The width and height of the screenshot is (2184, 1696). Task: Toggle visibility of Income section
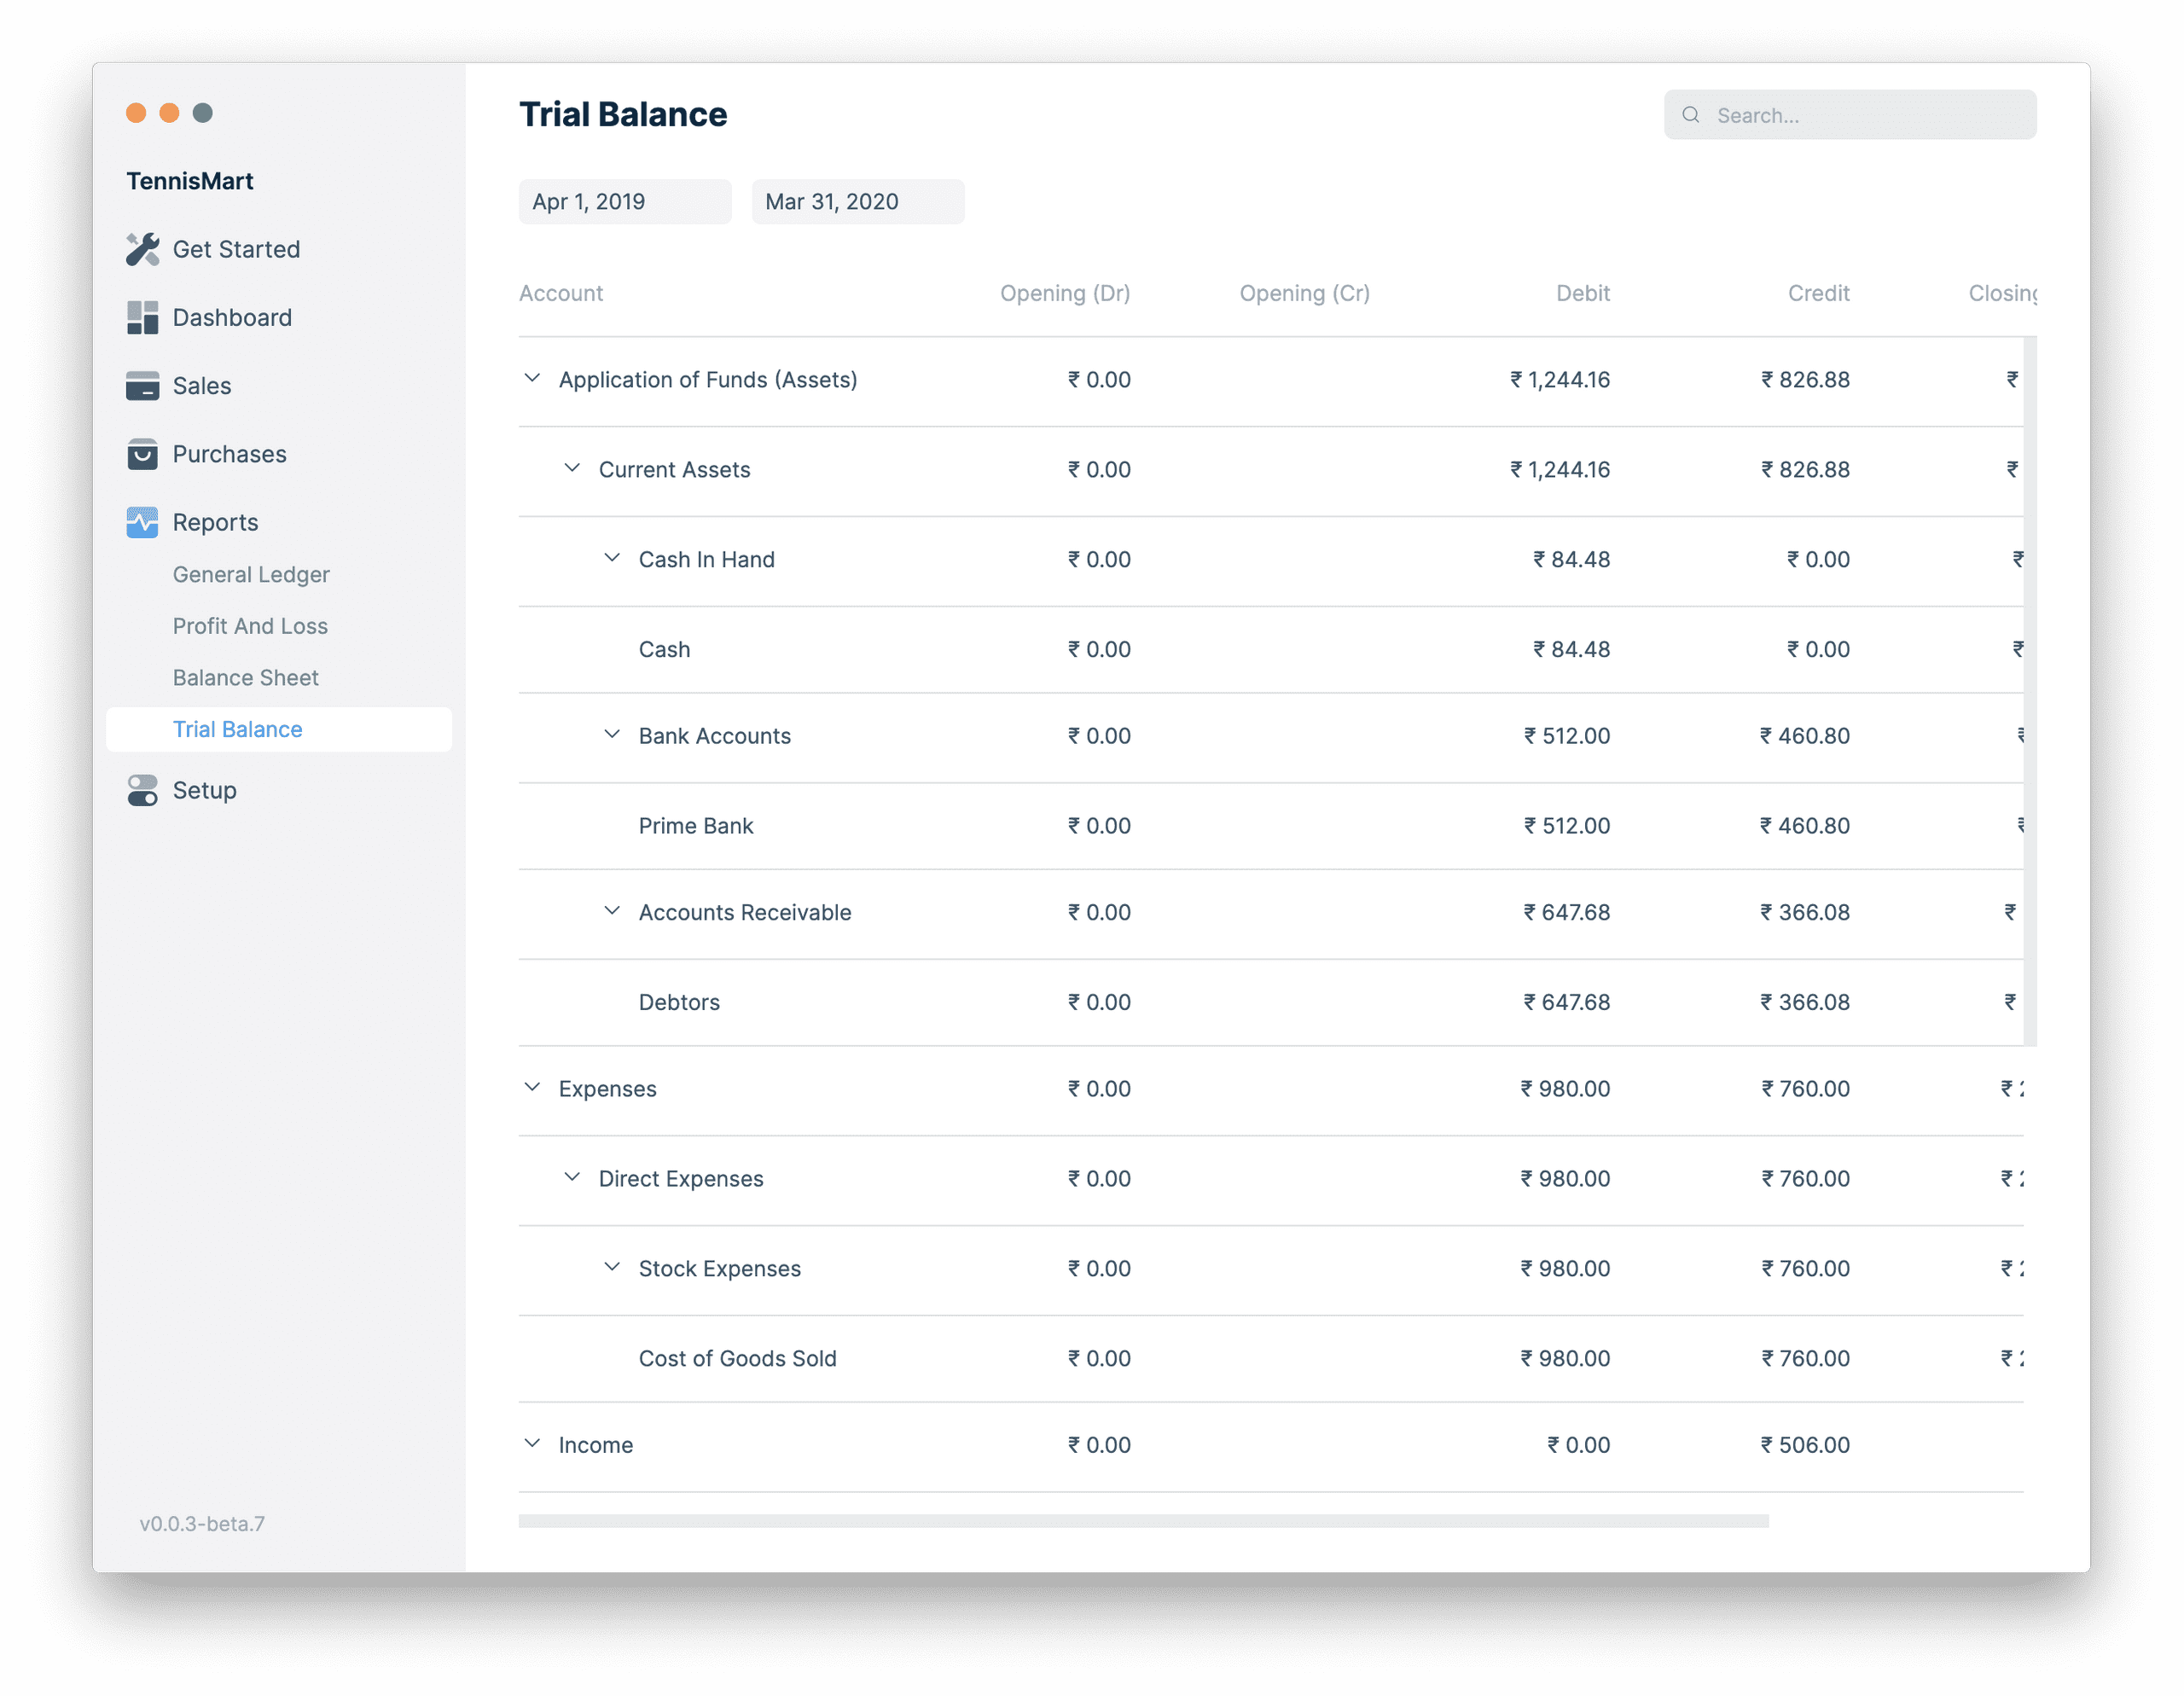tap(533, 1444)
